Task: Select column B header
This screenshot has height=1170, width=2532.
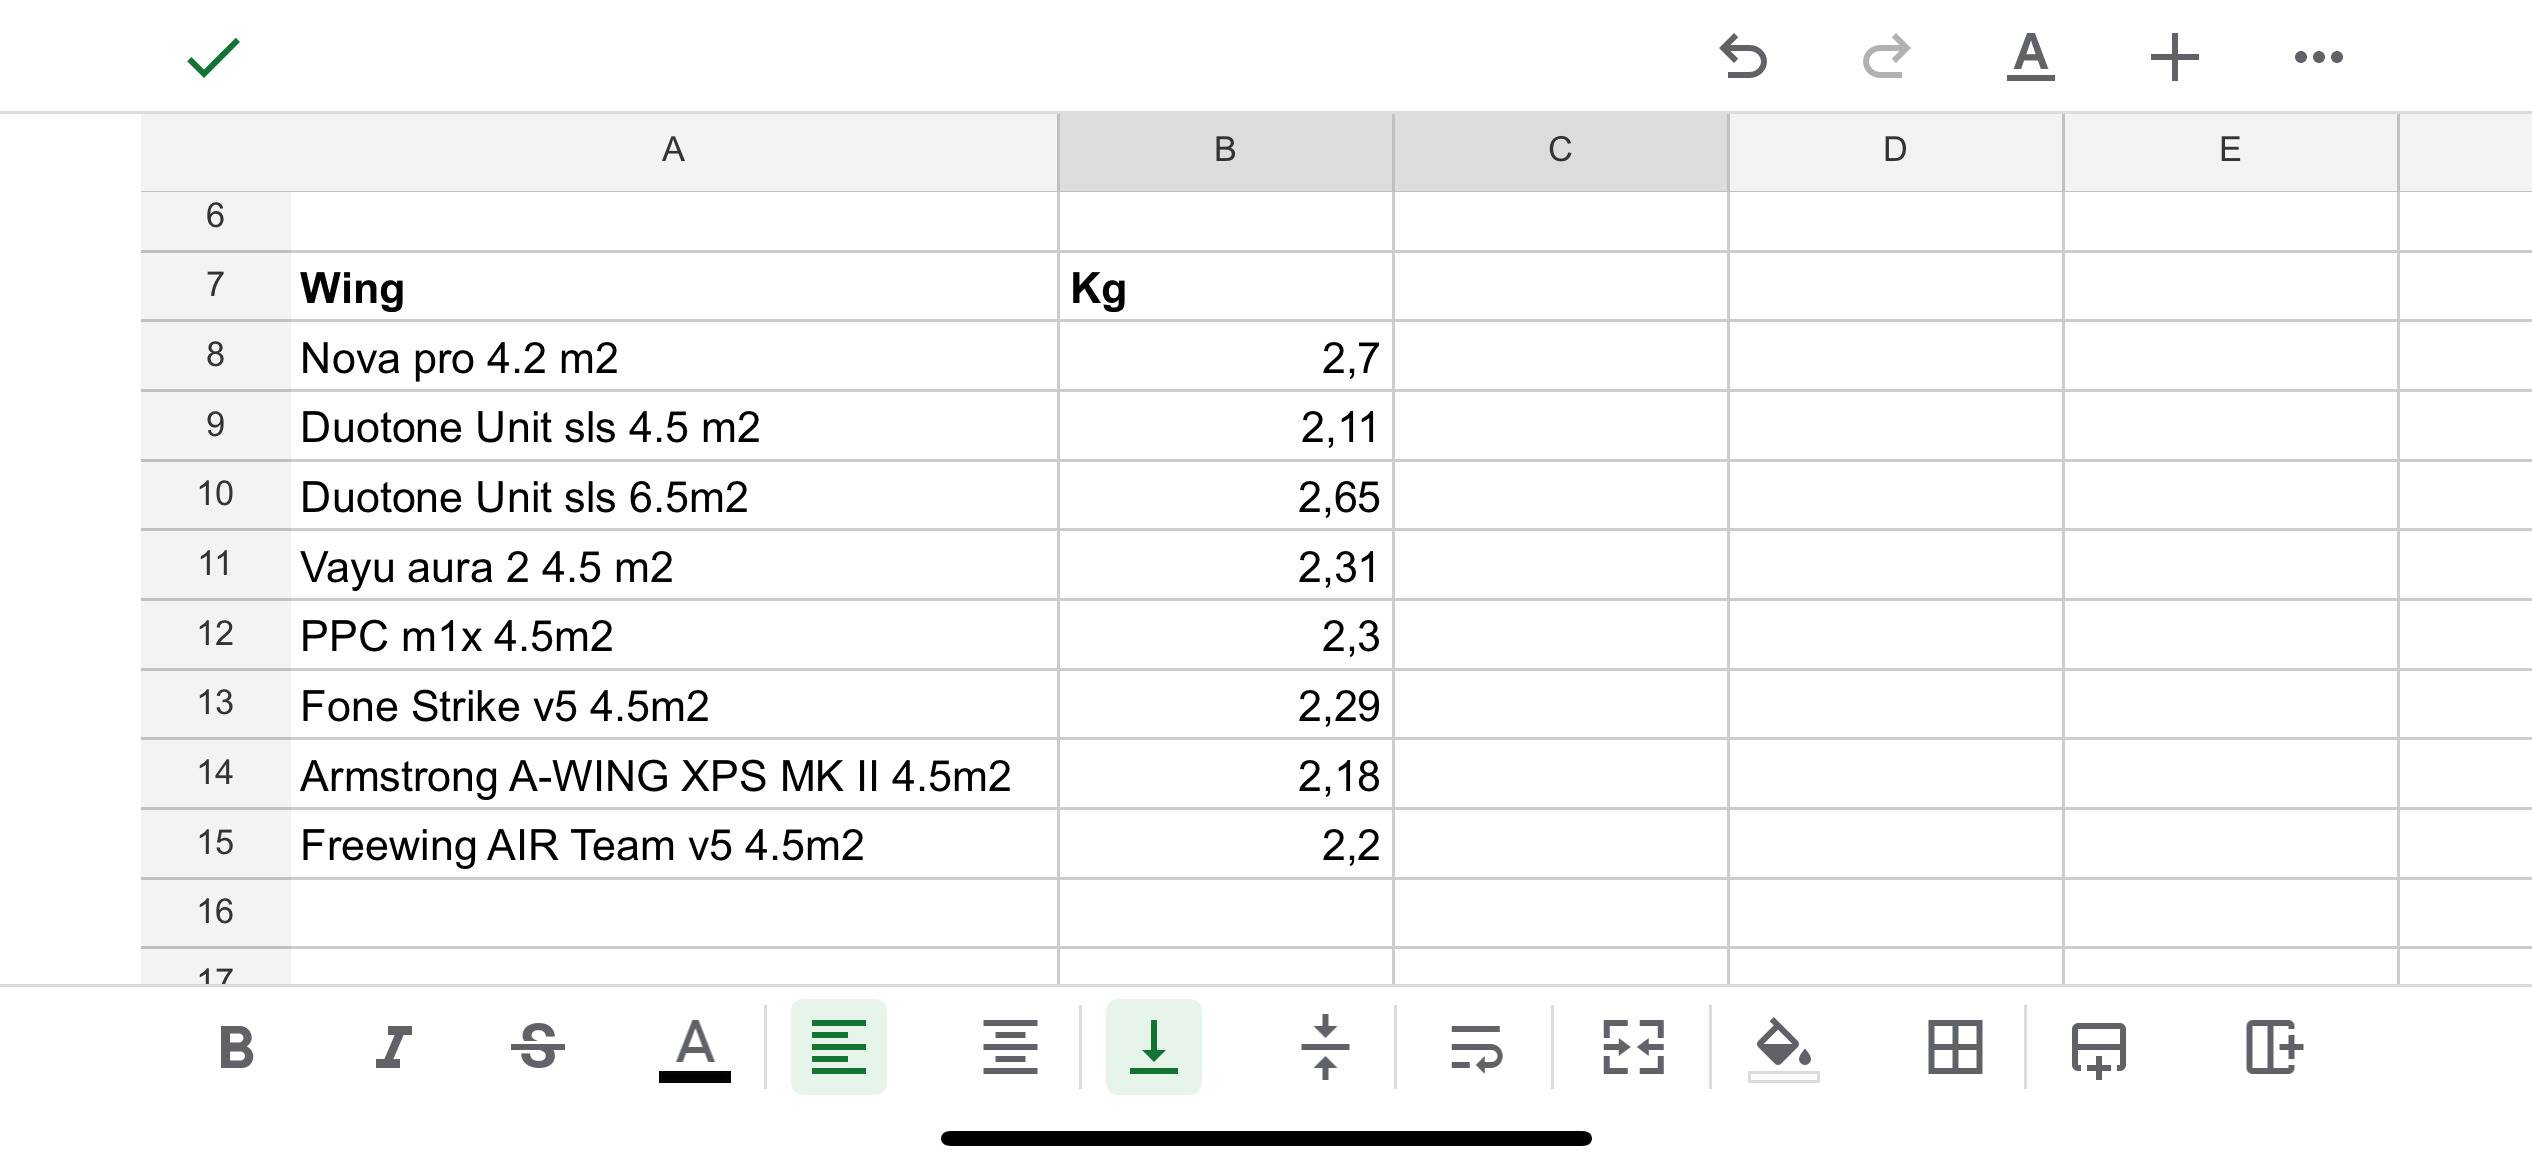Action: point(1225,150)
